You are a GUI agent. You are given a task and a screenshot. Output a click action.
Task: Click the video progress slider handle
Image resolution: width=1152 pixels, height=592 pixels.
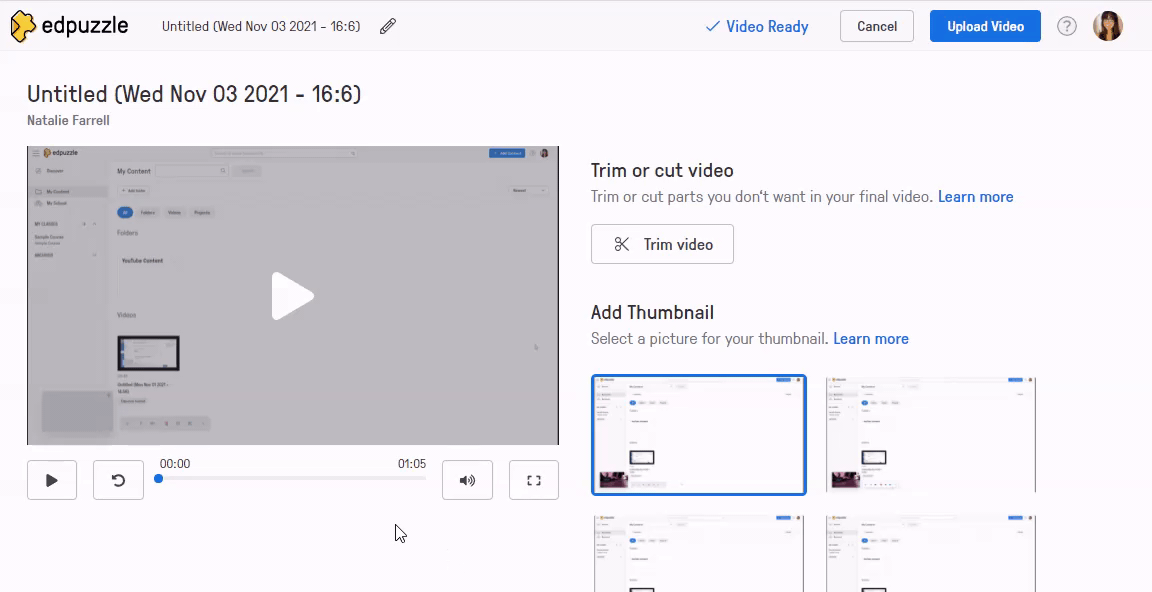(x=159, y=478)
